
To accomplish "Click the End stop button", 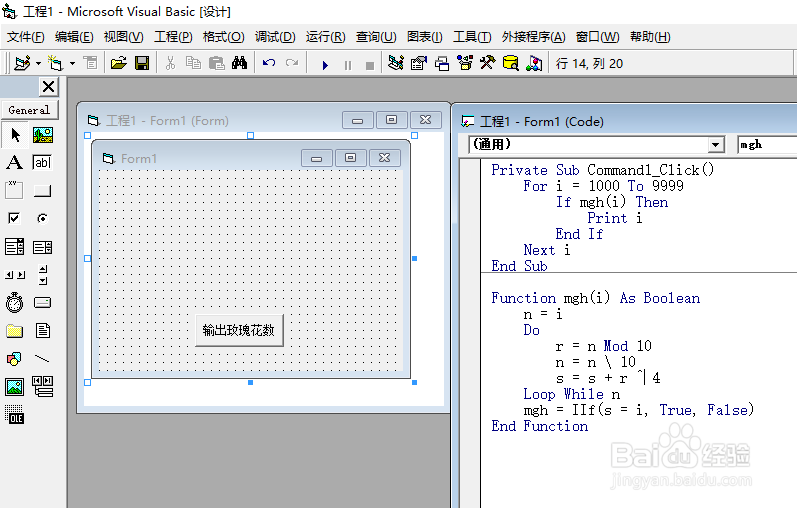I will [370, 65].
